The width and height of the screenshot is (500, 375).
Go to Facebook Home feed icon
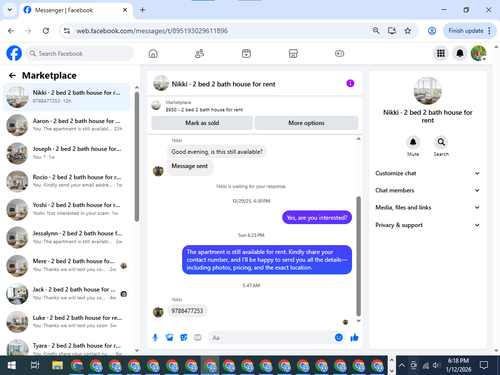pos(153,53)
